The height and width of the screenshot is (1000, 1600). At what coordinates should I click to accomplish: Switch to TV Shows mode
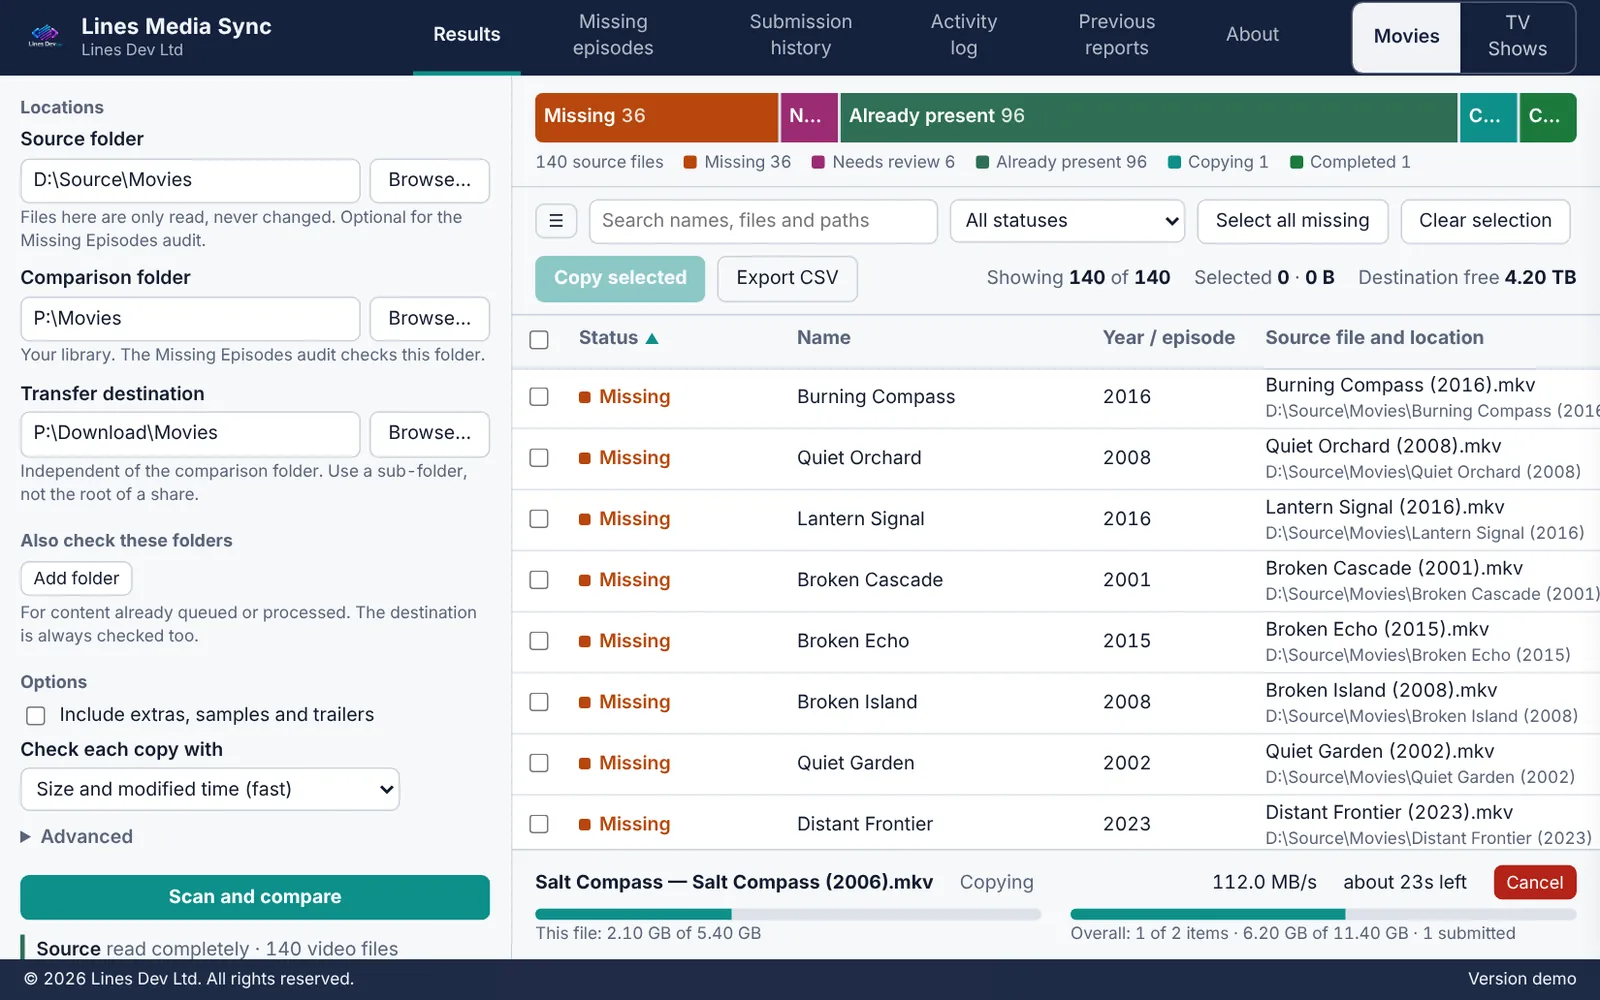[1517, 36]
